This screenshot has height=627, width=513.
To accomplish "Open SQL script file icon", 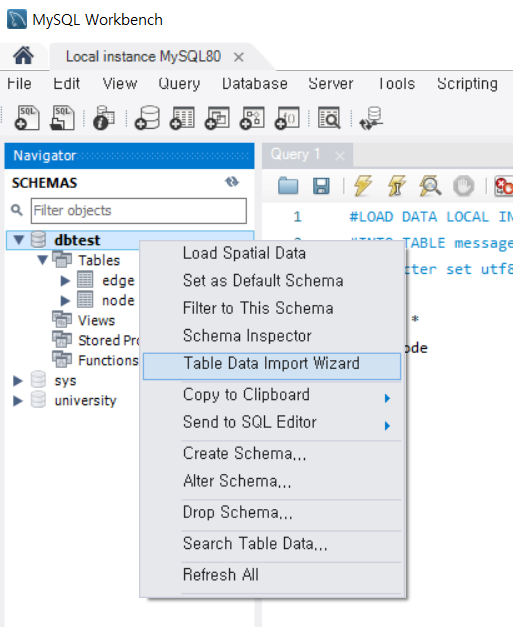I will 62,118.
